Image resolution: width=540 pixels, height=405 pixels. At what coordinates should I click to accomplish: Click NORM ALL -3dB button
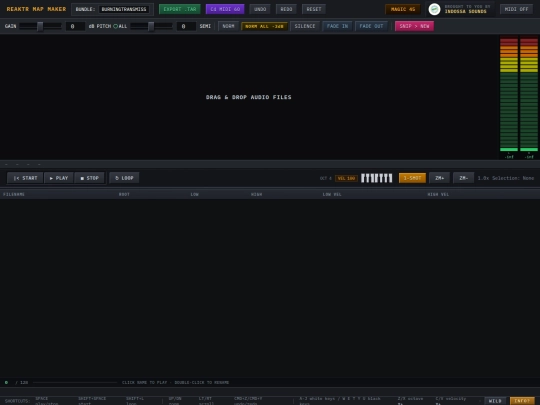pyautogui.click(x=264, y=26)
